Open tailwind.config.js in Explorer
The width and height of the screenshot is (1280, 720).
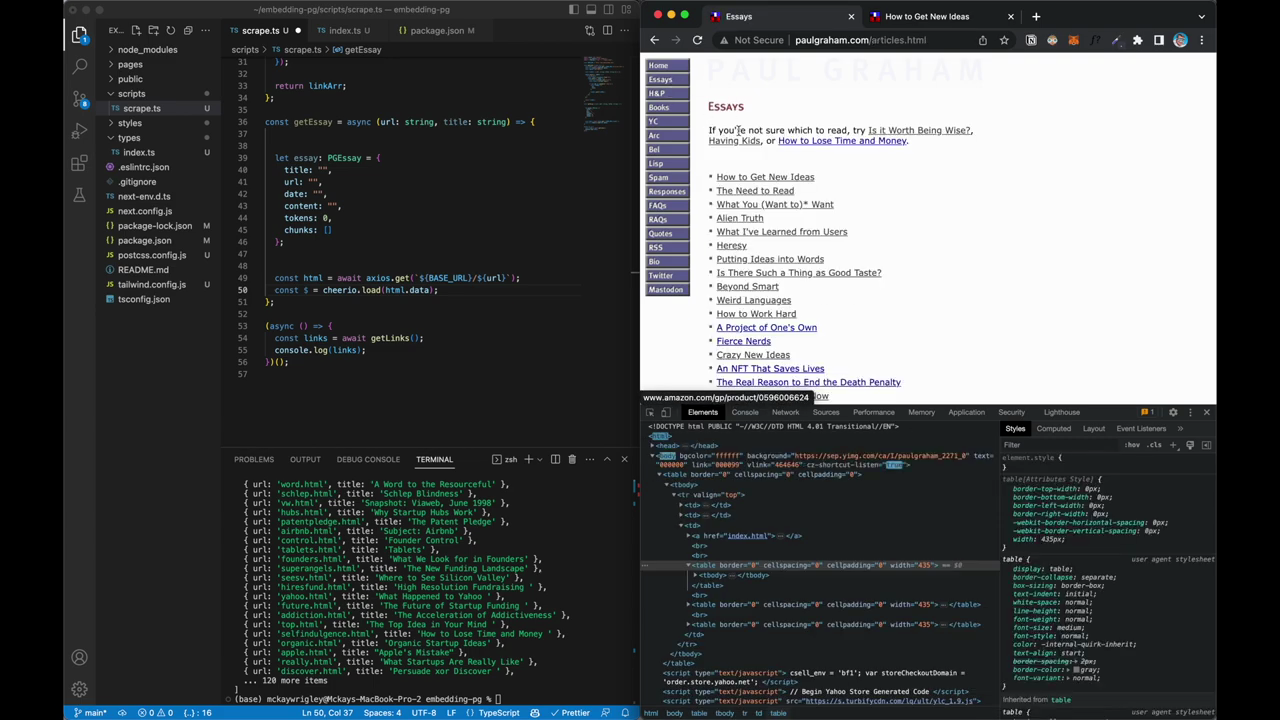(x=152, y=285)
